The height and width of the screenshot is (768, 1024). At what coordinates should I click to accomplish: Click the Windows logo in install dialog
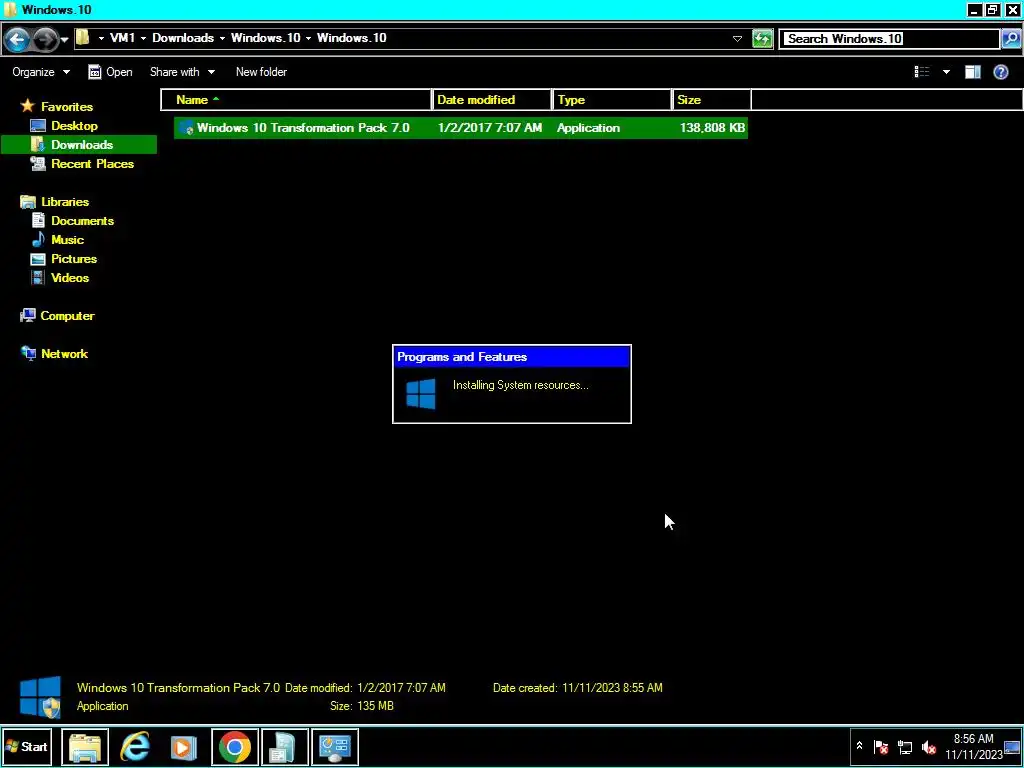tap(421, 394)
